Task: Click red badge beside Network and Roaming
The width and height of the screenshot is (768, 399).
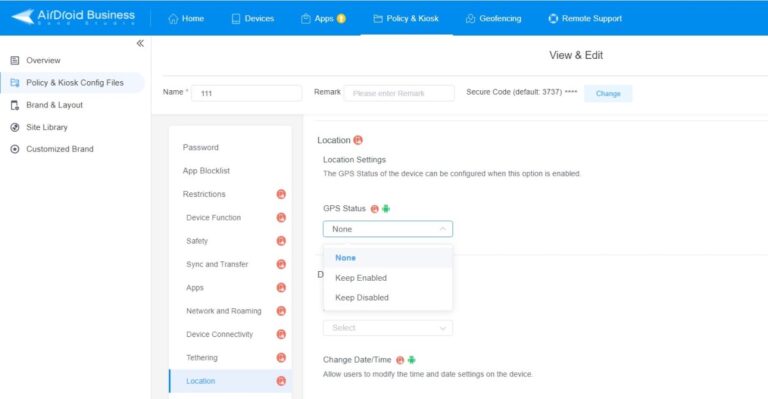Action: 281,311
